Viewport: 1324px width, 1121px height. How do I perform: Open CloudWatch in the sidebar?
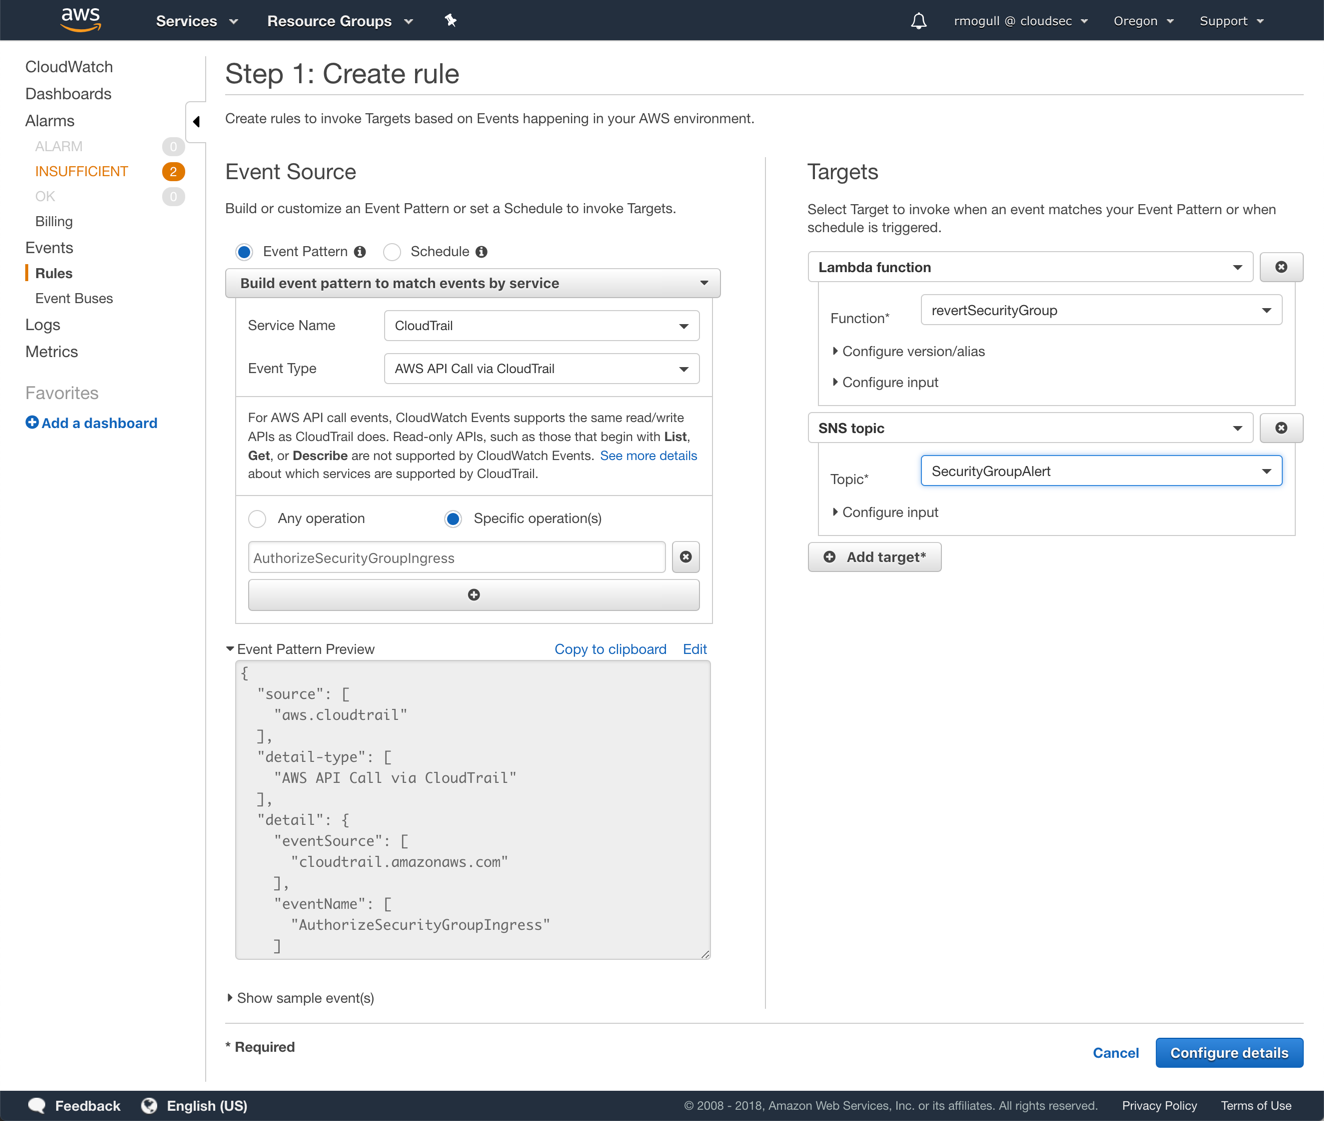tap(69, 67)
